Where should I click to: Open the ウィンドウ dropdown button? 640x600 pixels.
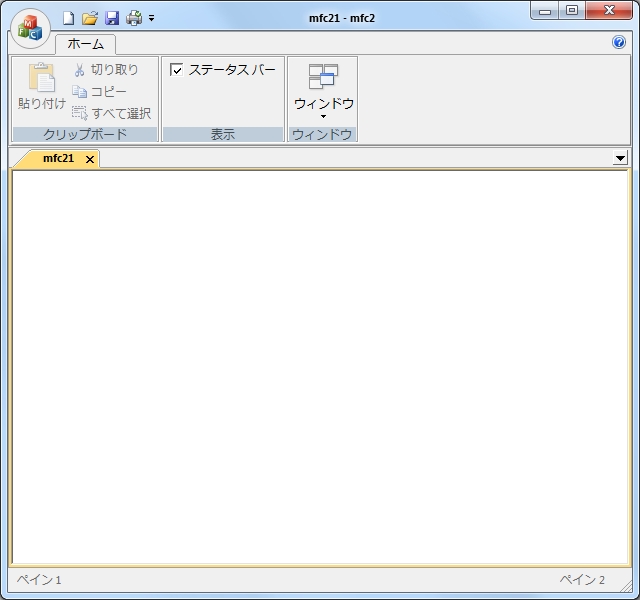click(x=323, y=91)
